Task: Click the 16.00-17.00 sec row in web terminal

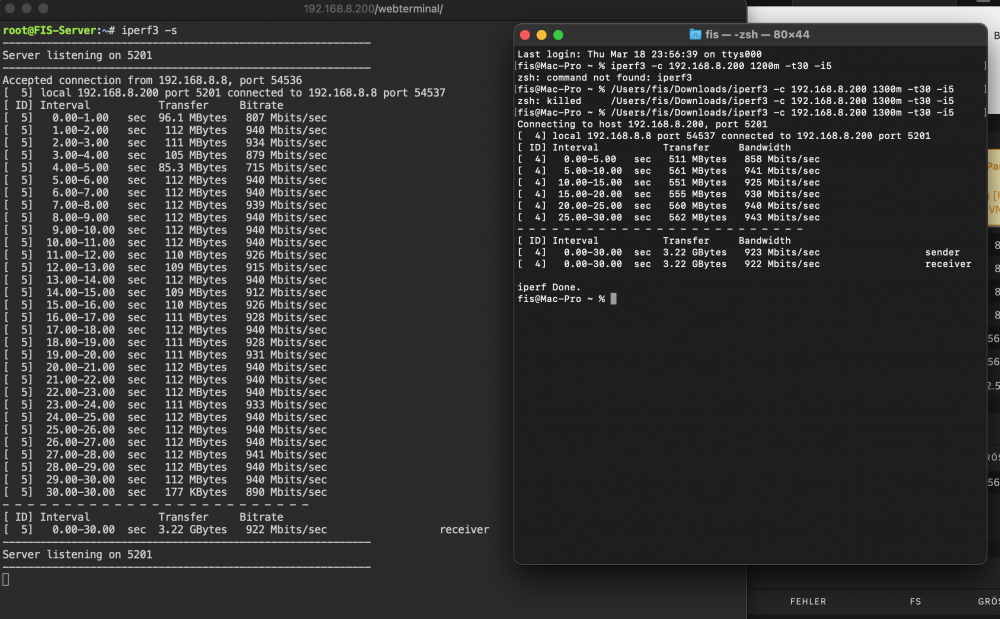Action: point(165,317)
